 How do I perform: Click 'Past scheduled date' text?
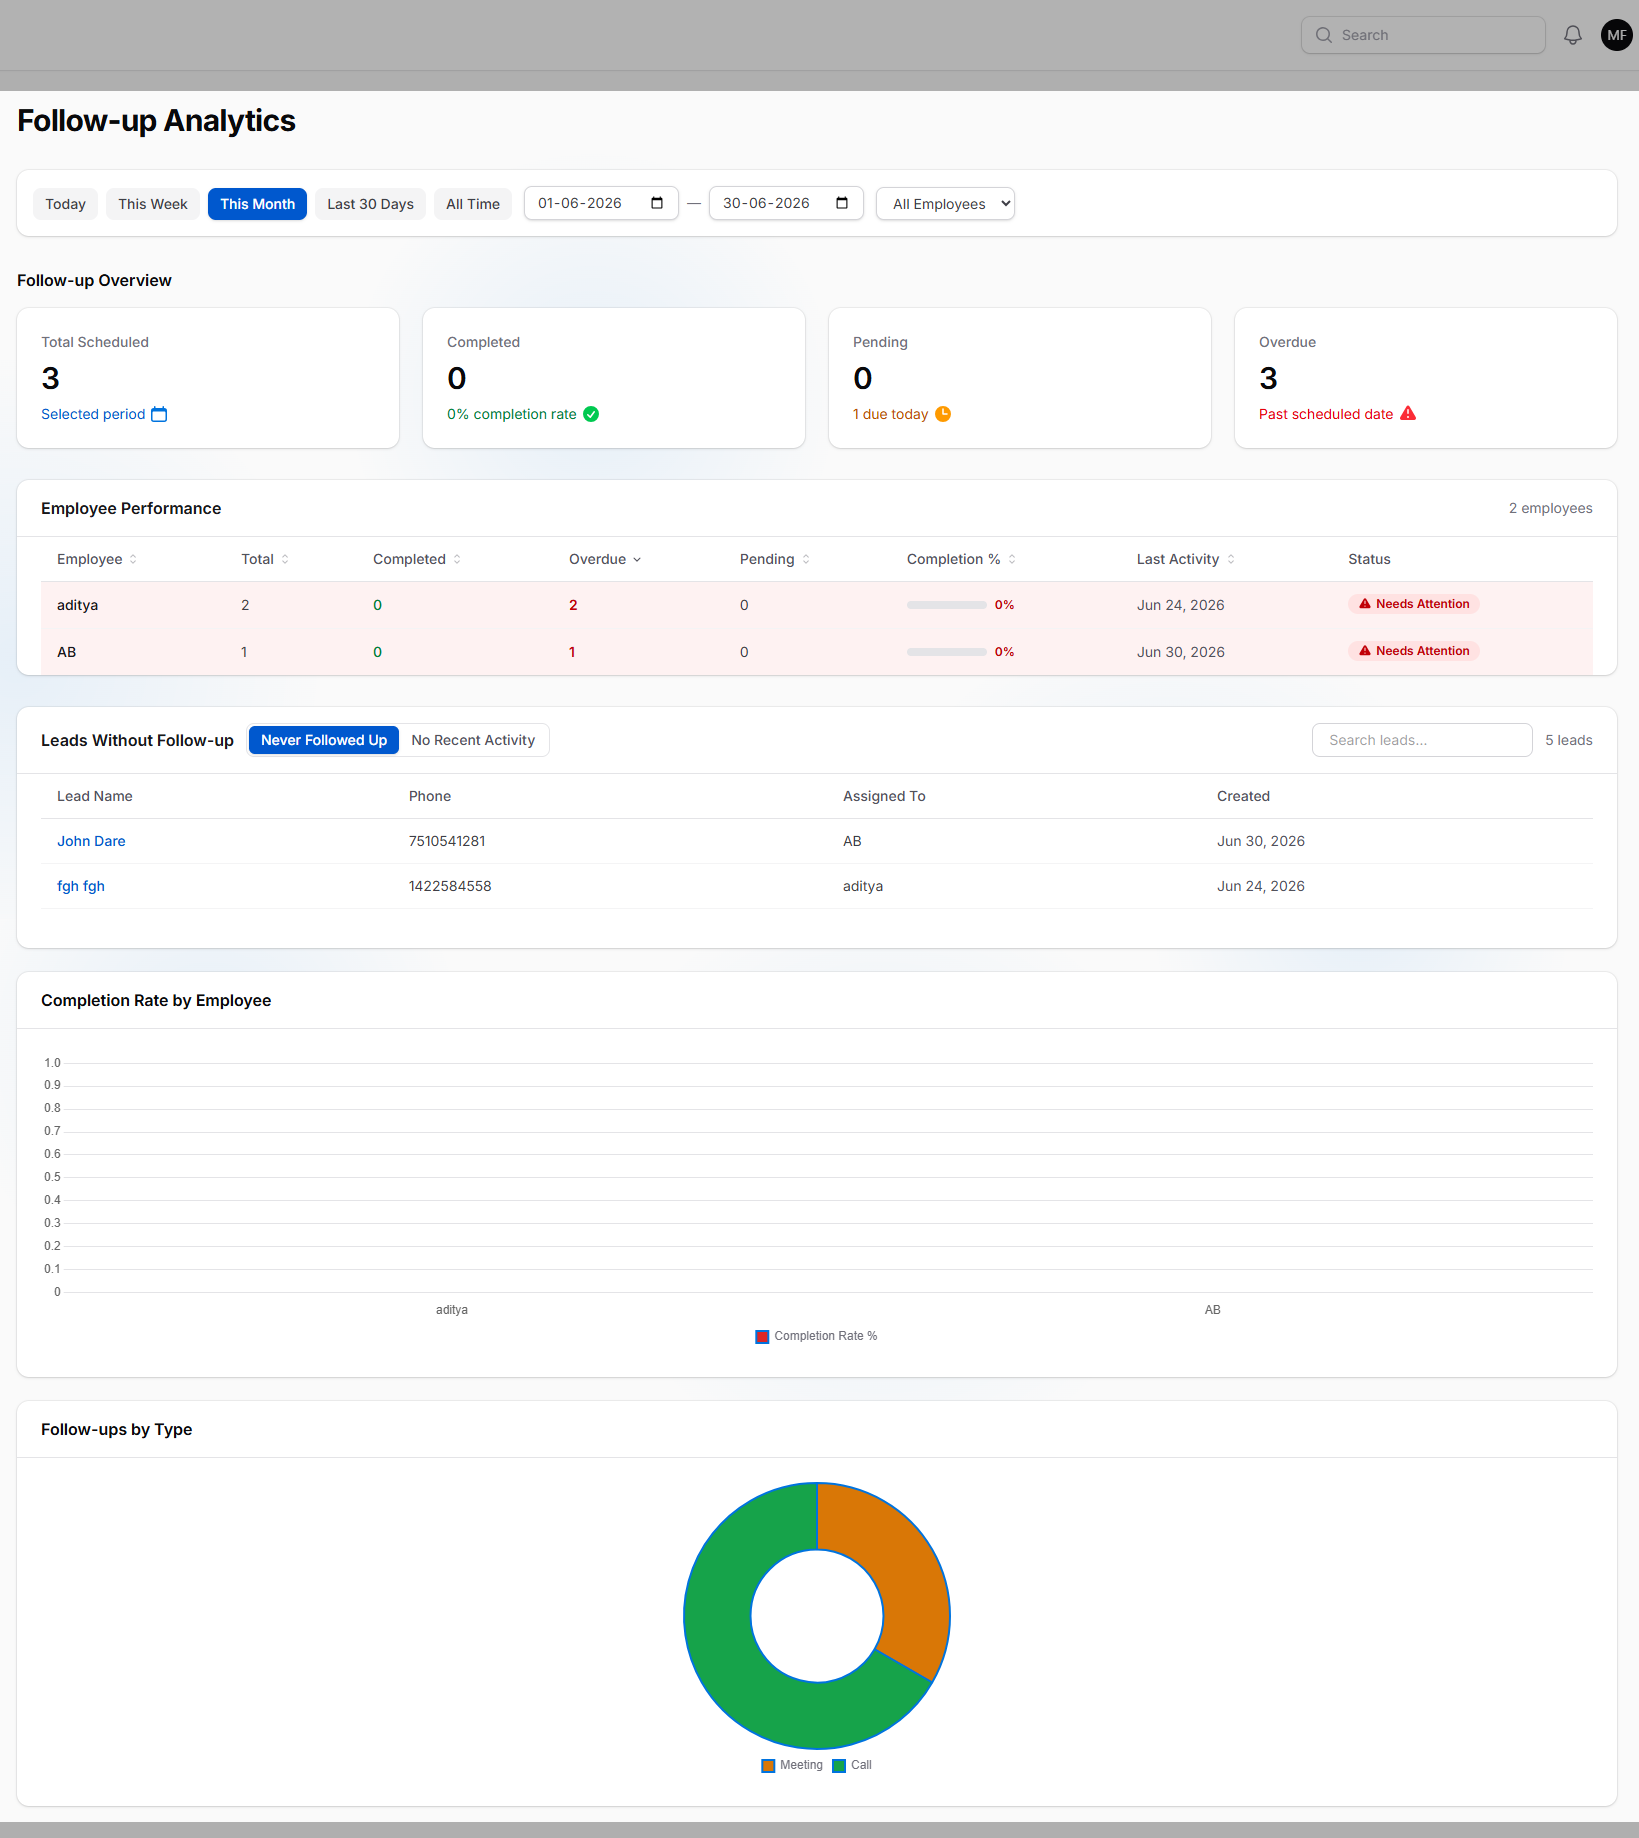click(1326, 414)
